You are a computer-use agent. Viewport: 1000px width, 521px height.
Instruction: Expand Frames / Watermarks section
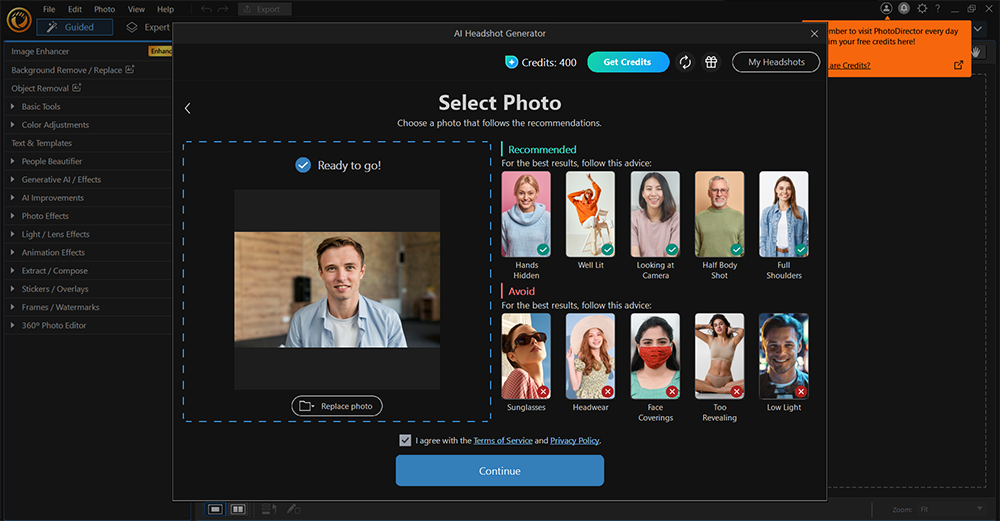(x=88, y=307)
